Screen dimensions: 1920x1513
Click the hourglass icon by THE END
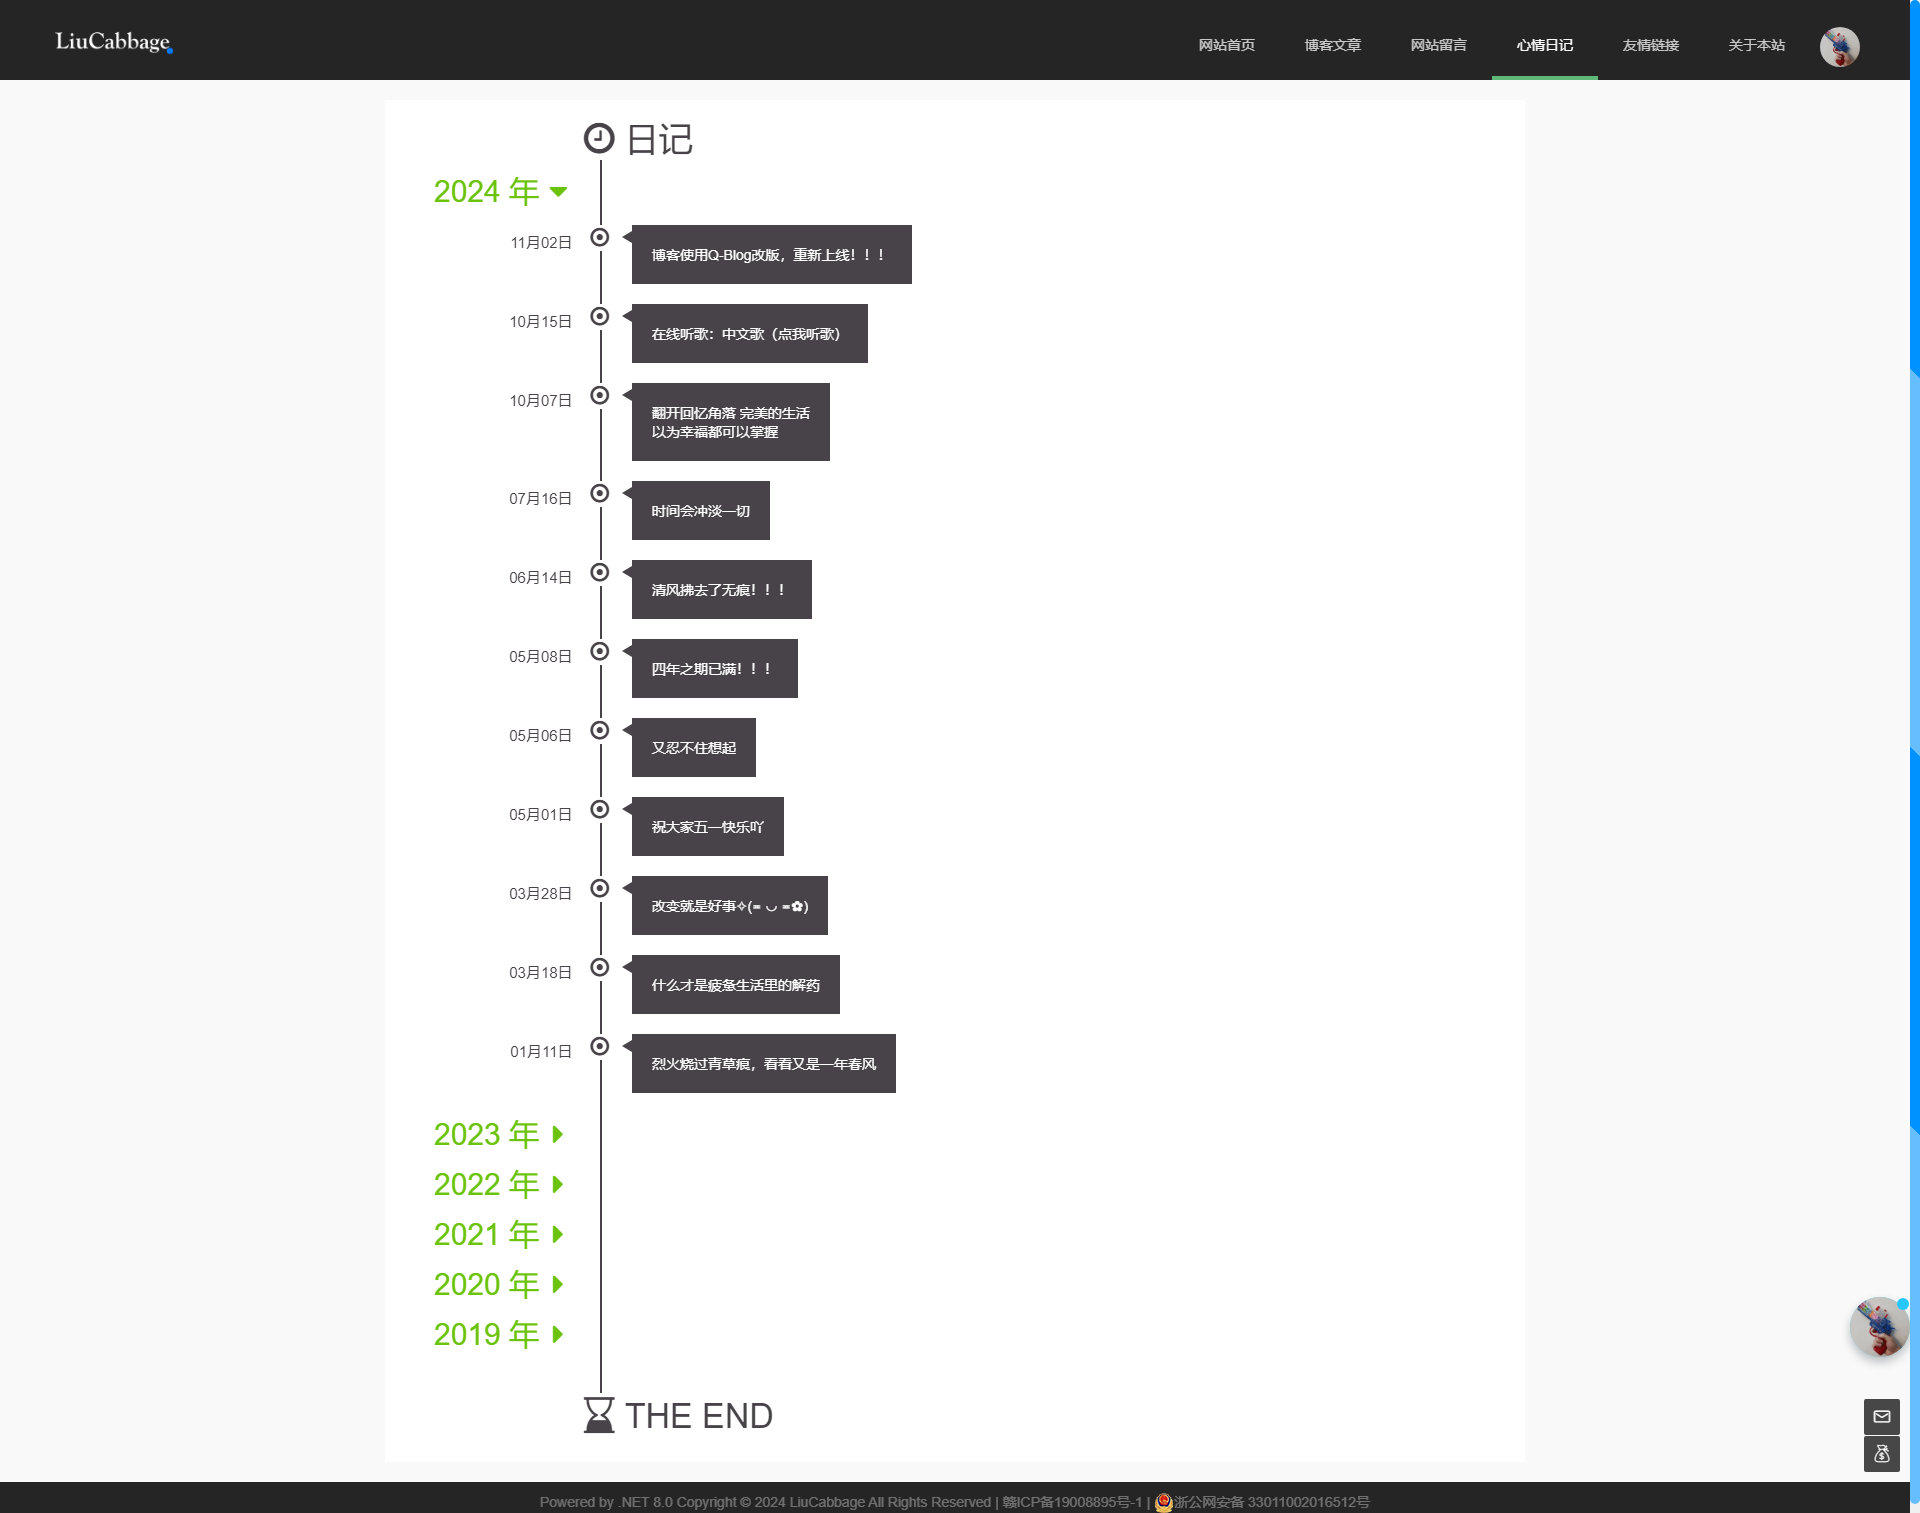(x=598, y=1415)
